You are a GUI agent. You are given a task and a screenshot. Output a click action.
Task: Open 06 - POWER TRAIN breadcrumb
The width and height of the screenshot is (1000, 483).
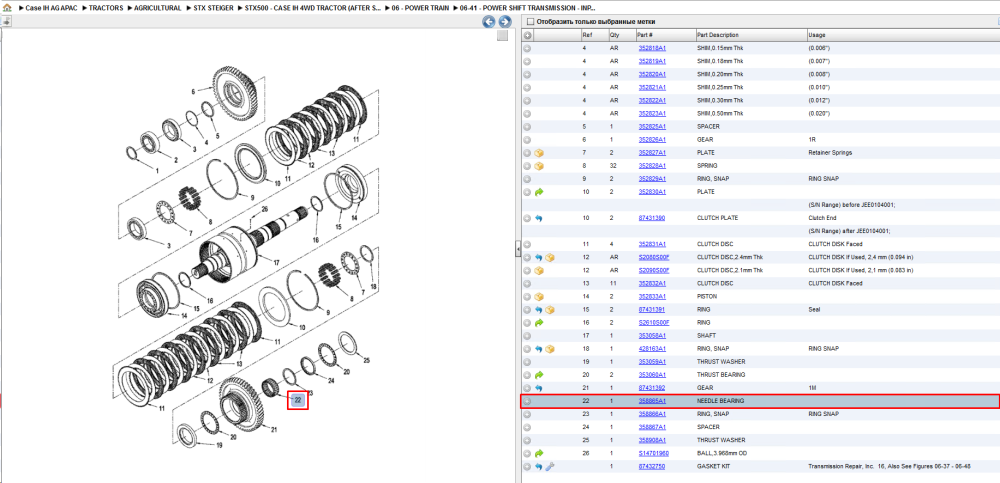pyautogui.click(x=420, y=8)
